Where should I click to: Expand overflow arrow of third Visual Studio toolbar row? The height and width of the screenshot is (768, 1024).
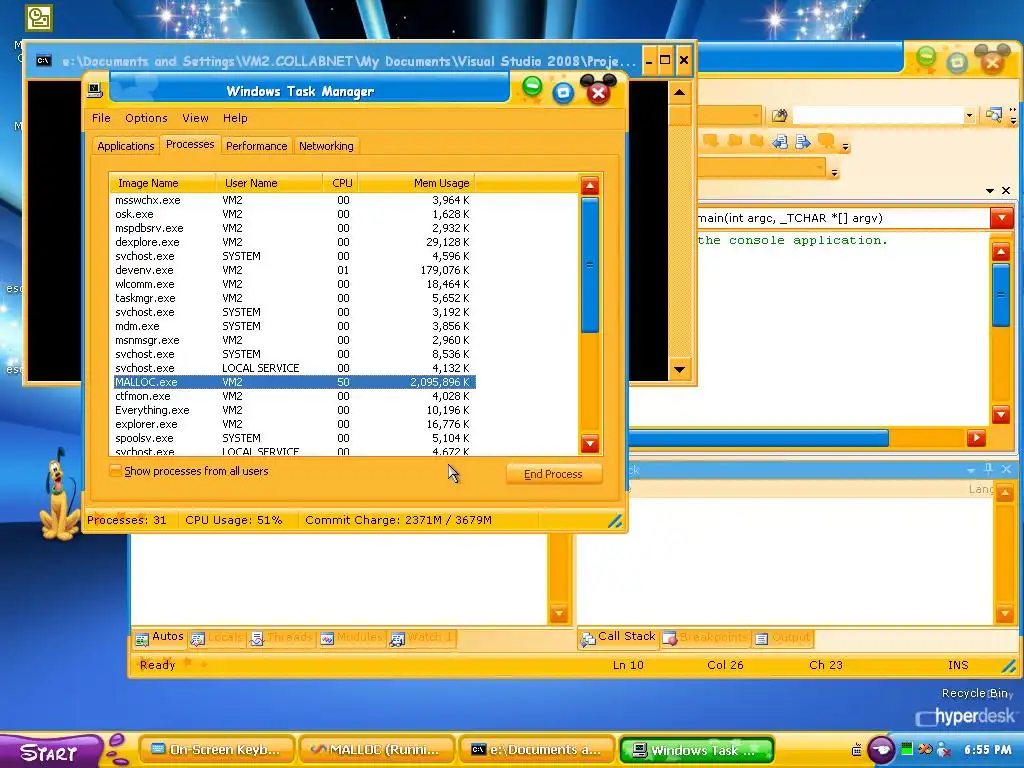point(834,172)
